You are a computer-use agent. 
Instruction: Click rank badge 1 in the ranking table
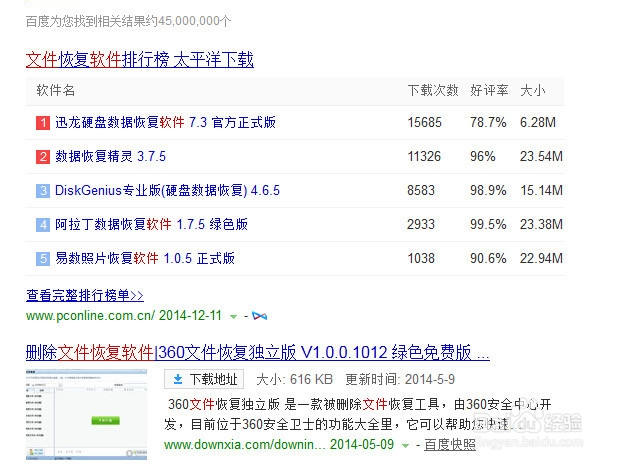coord(43,123)
